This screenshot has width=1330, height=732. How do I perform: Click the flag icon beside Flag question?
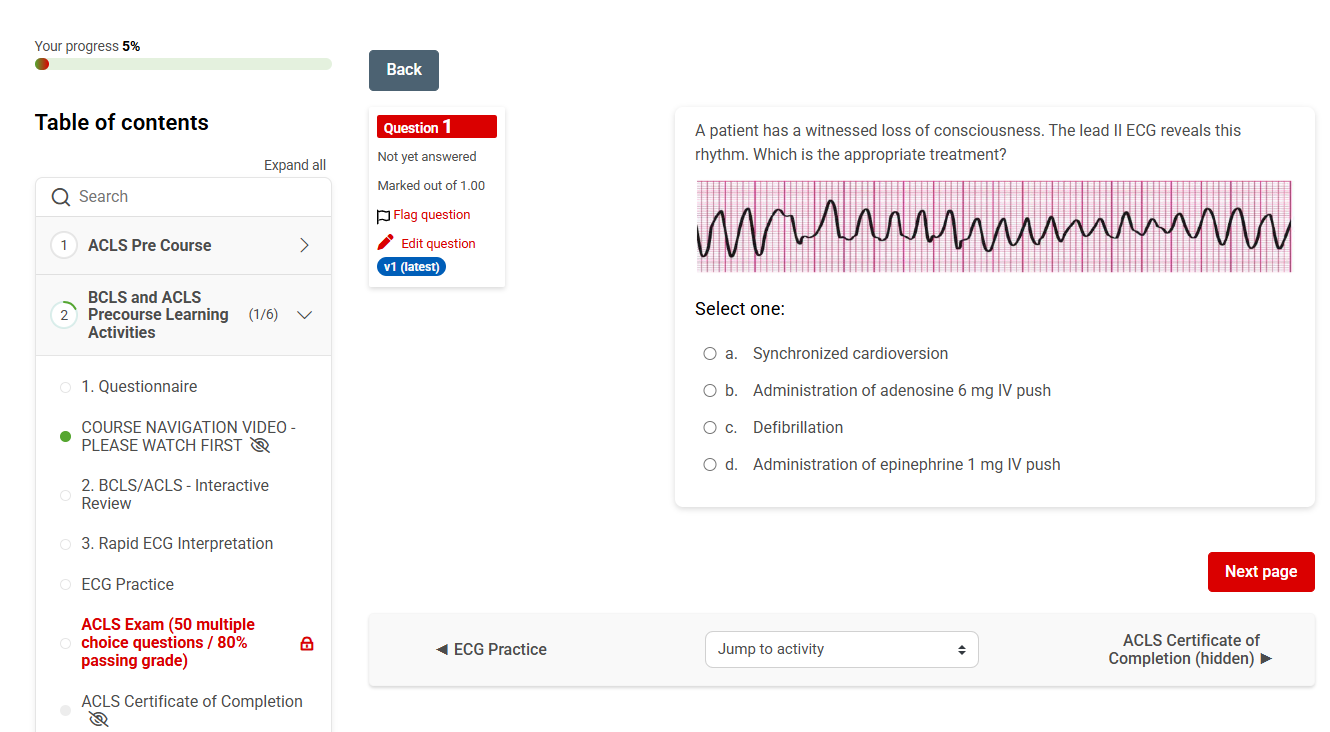[x=384, y=216]
